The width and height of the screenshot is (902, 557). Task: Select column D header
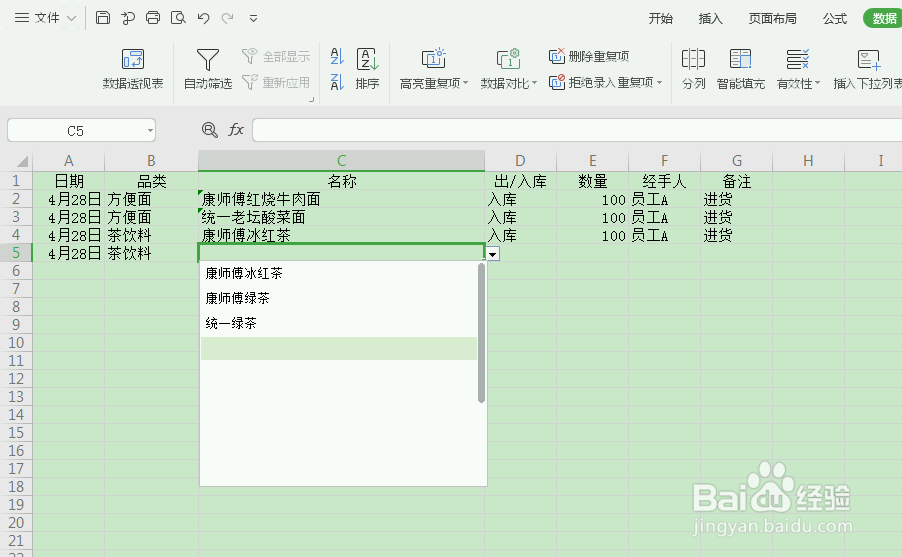click(x=520, y=161)
